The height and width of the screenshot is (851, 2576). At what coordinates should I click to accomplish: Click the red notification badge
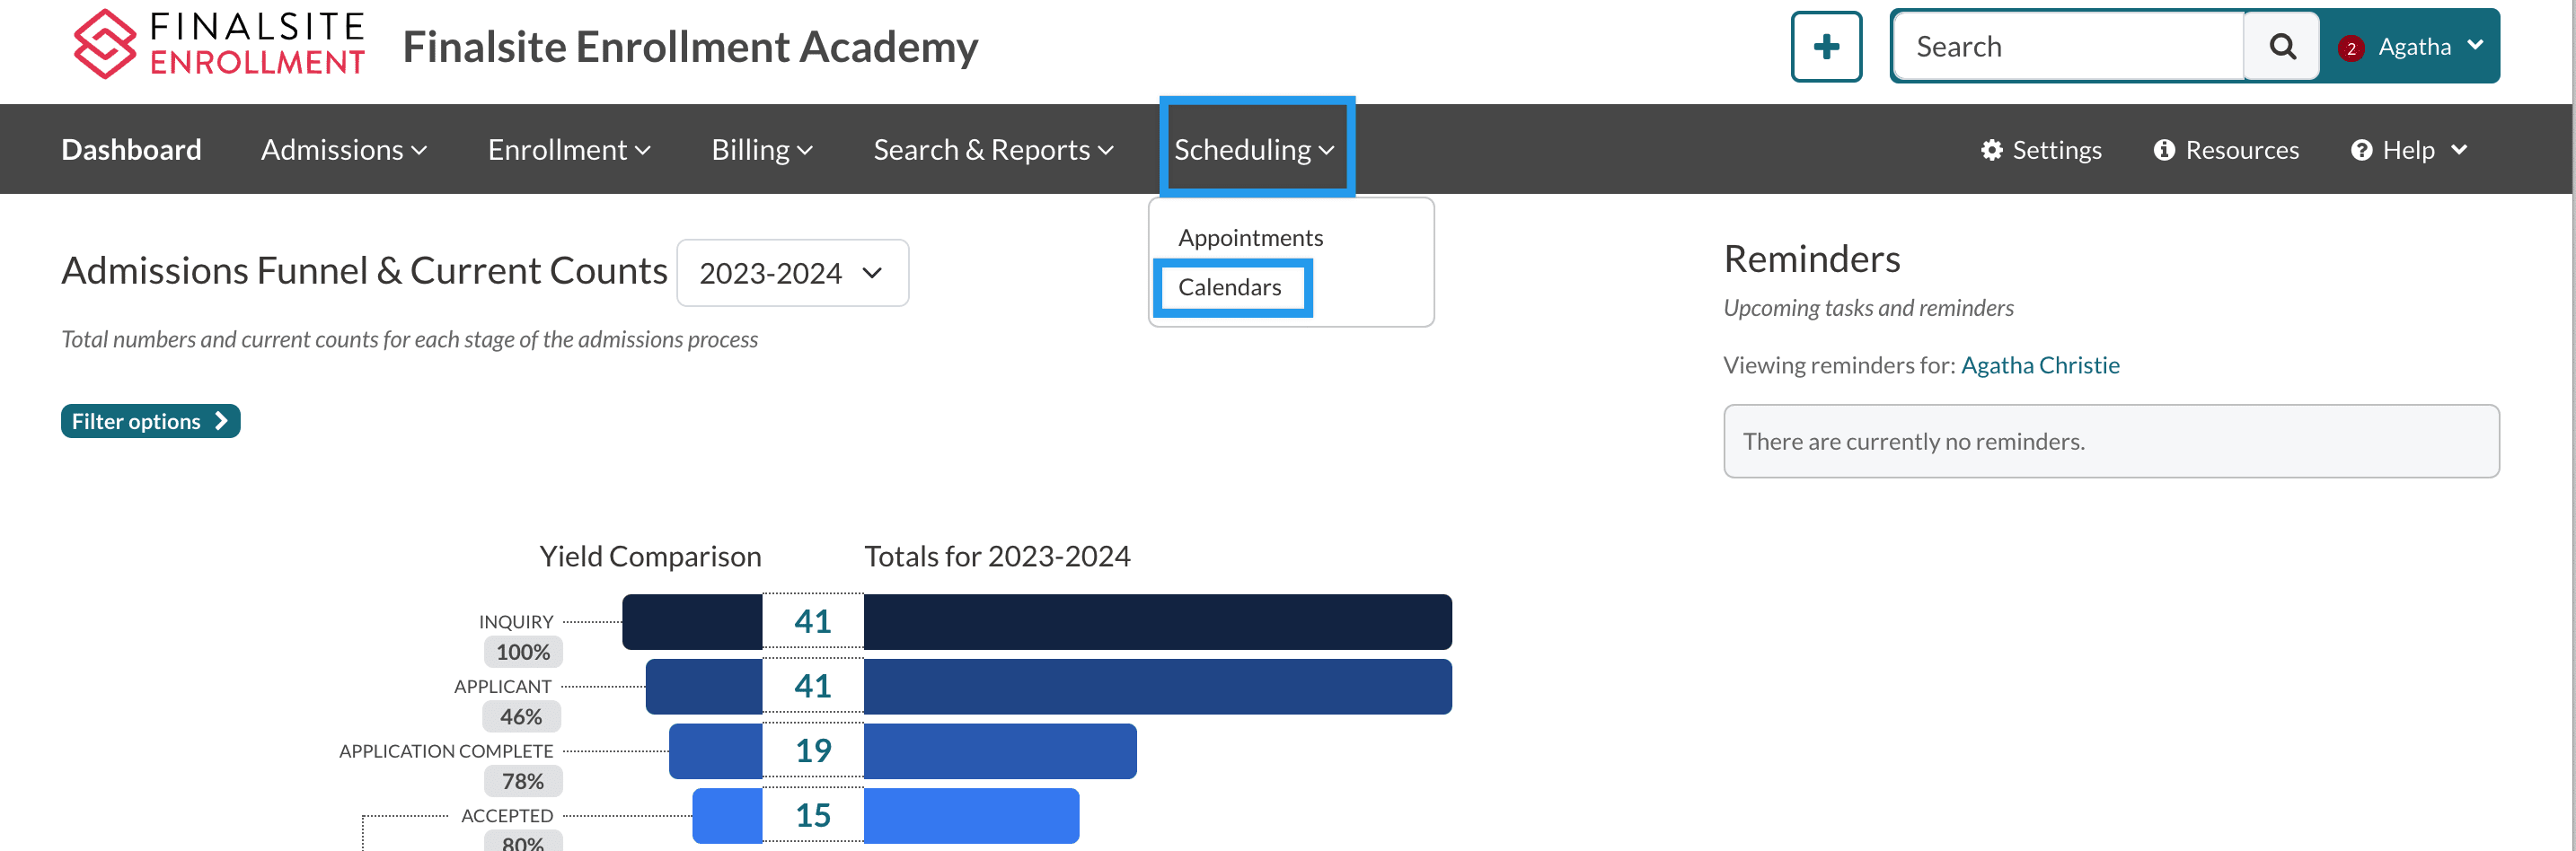tap(2350, 48)
